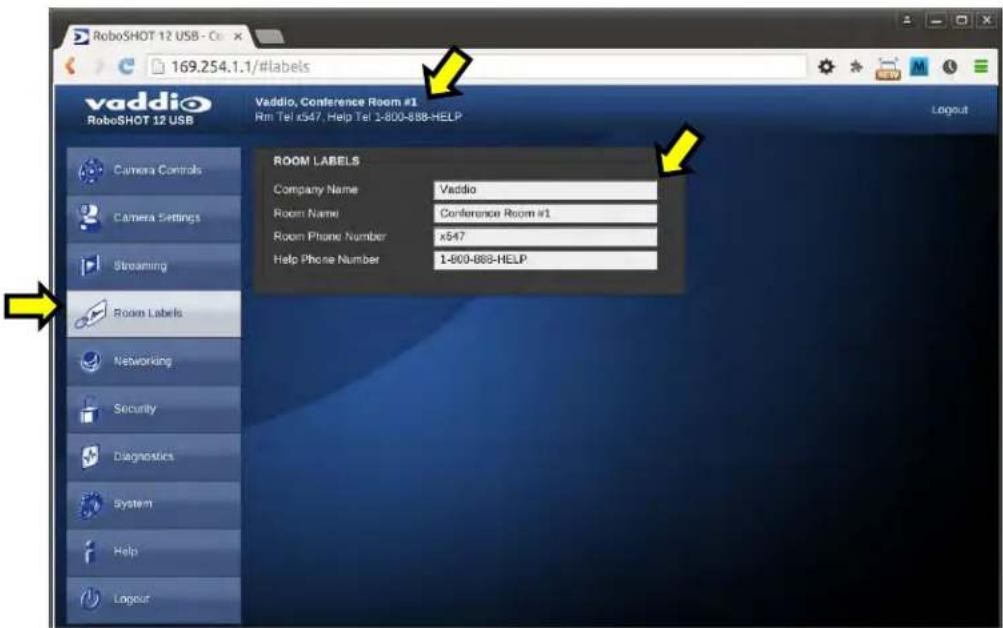Click the Room Name field
Viewport: 1003px width, 628px height.
pos(545,213)
